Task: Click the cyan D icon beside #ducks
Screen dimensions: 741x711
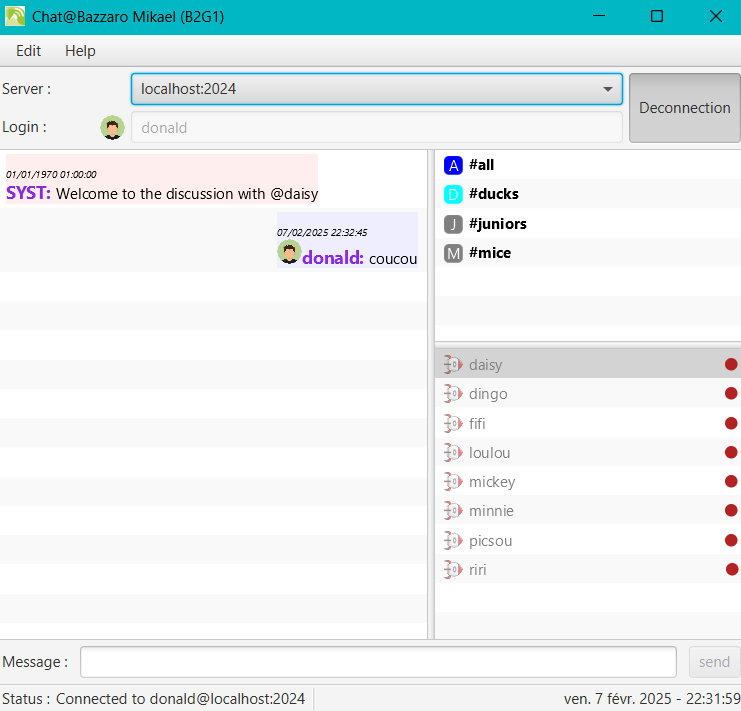Action: tap(453, 194)
